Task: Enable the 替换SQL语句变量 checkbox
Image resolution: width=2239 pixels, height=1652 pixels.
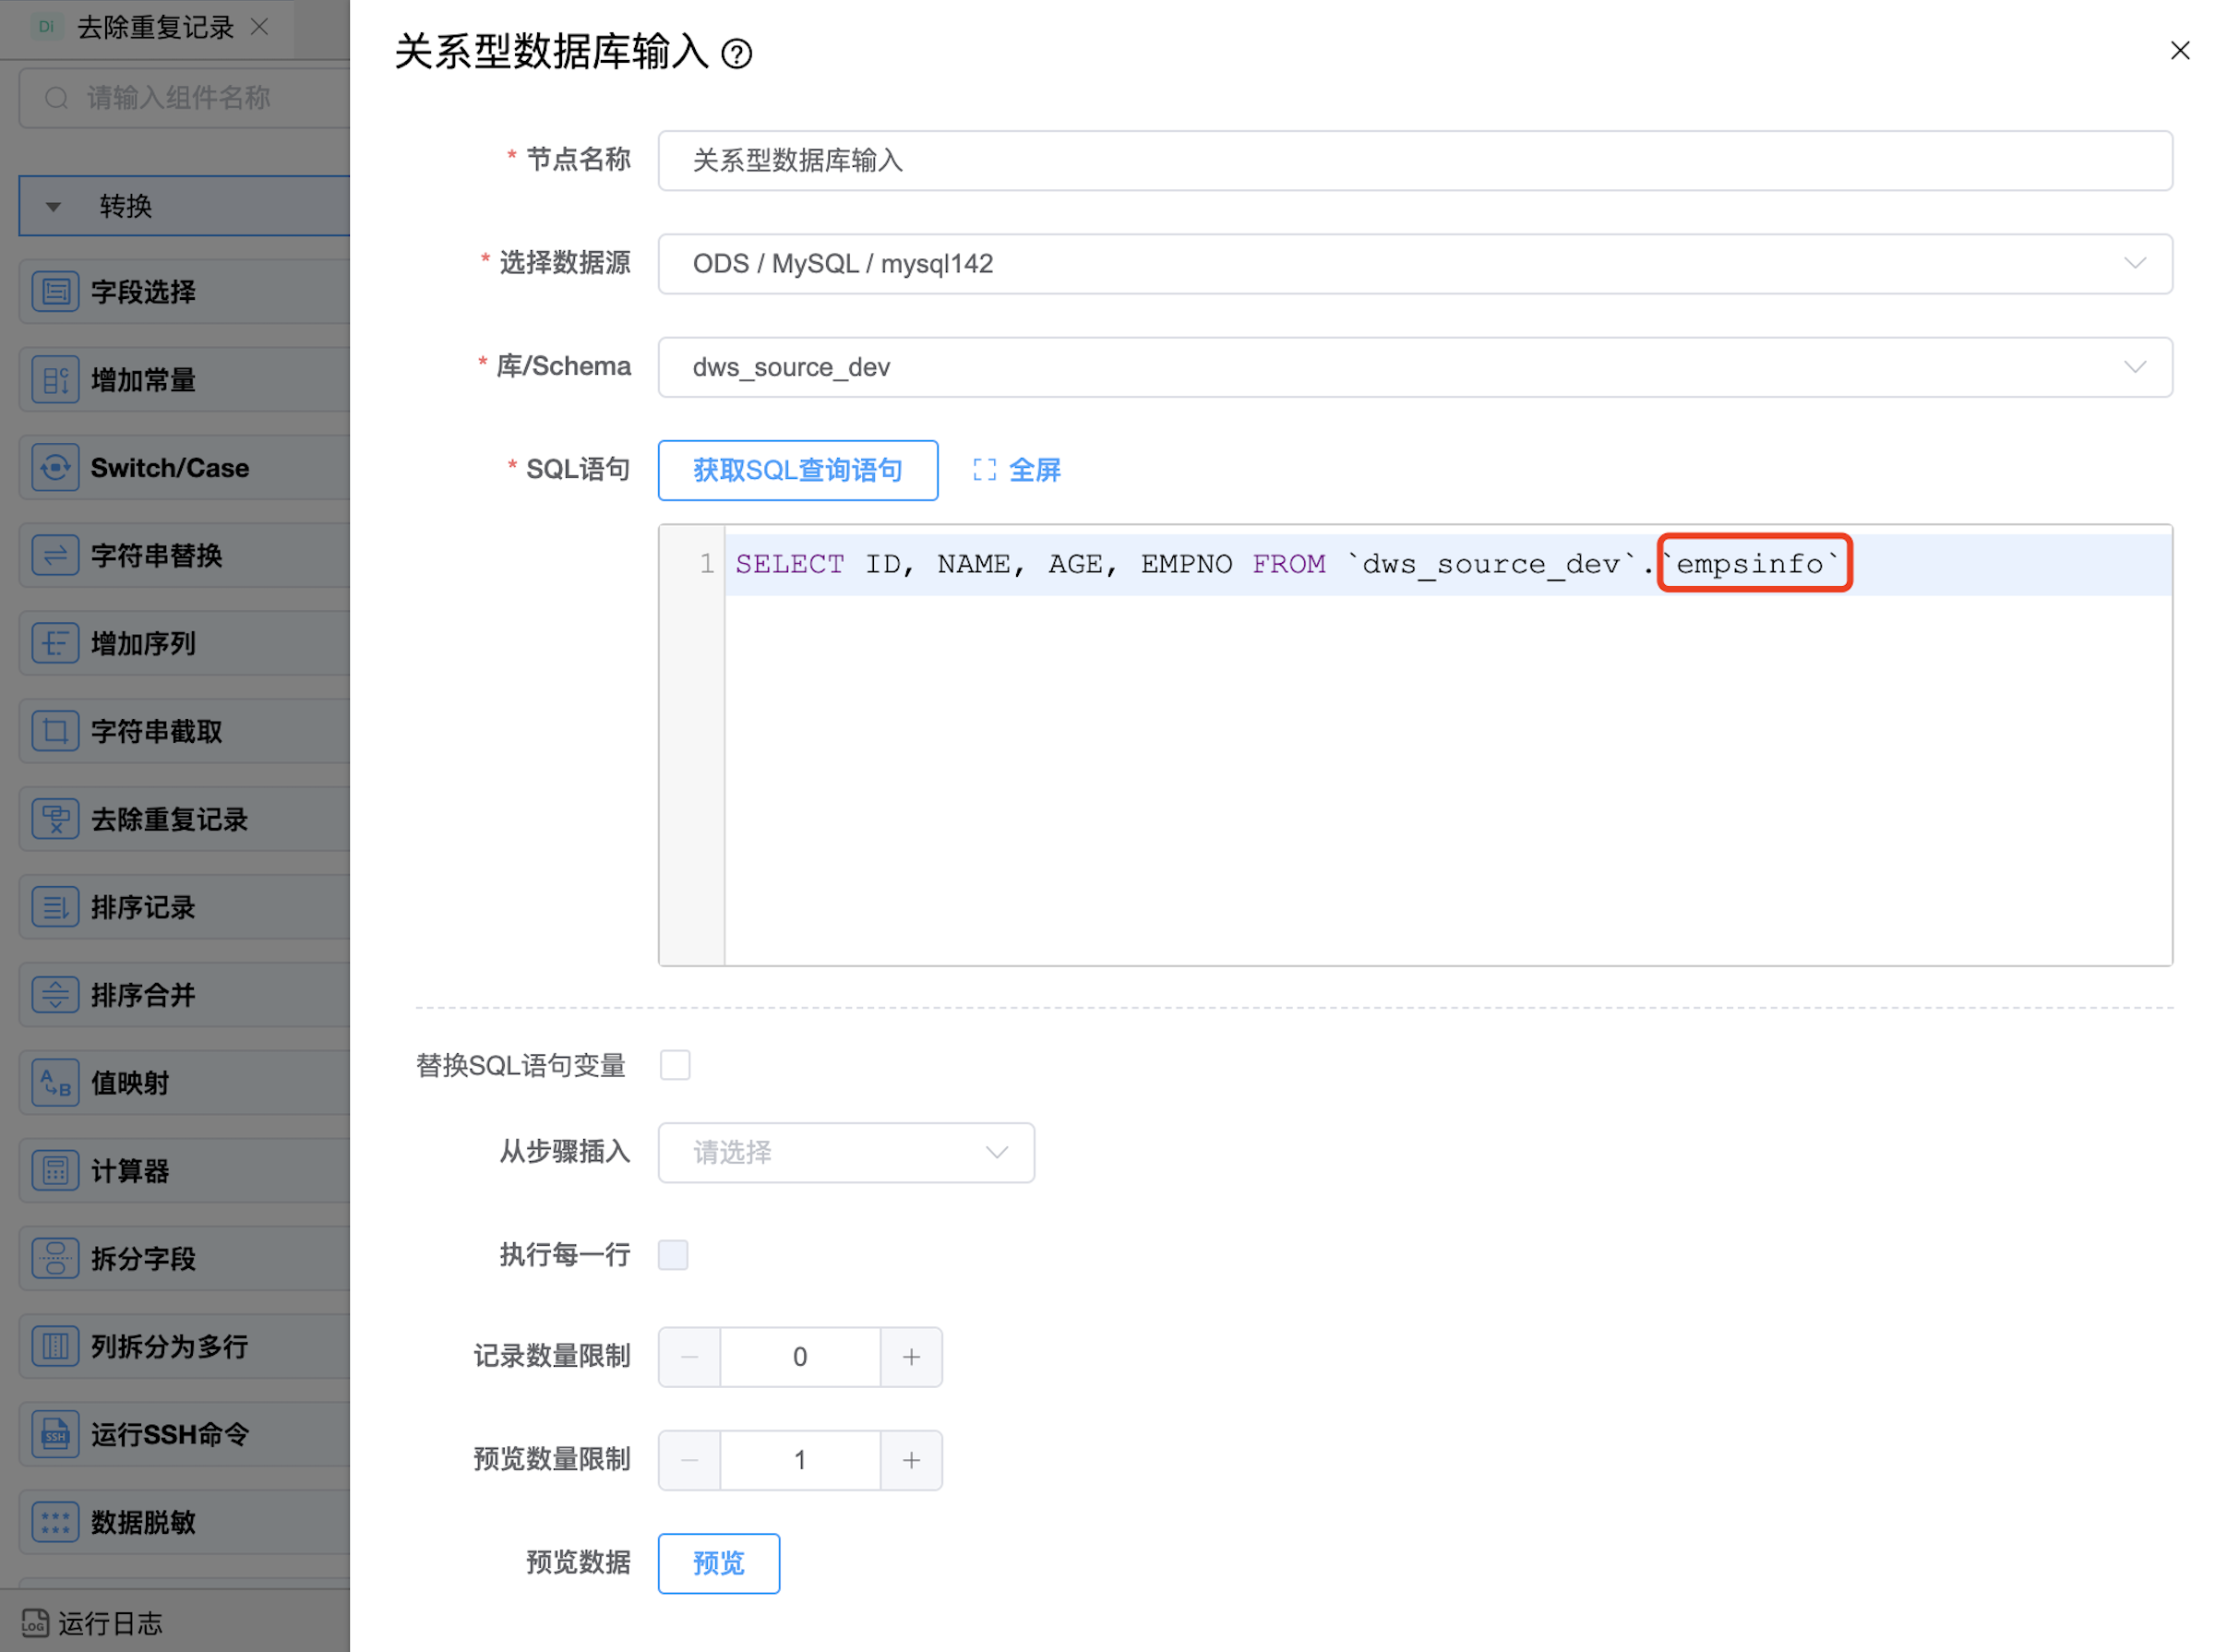Action: coord(675,1066)
